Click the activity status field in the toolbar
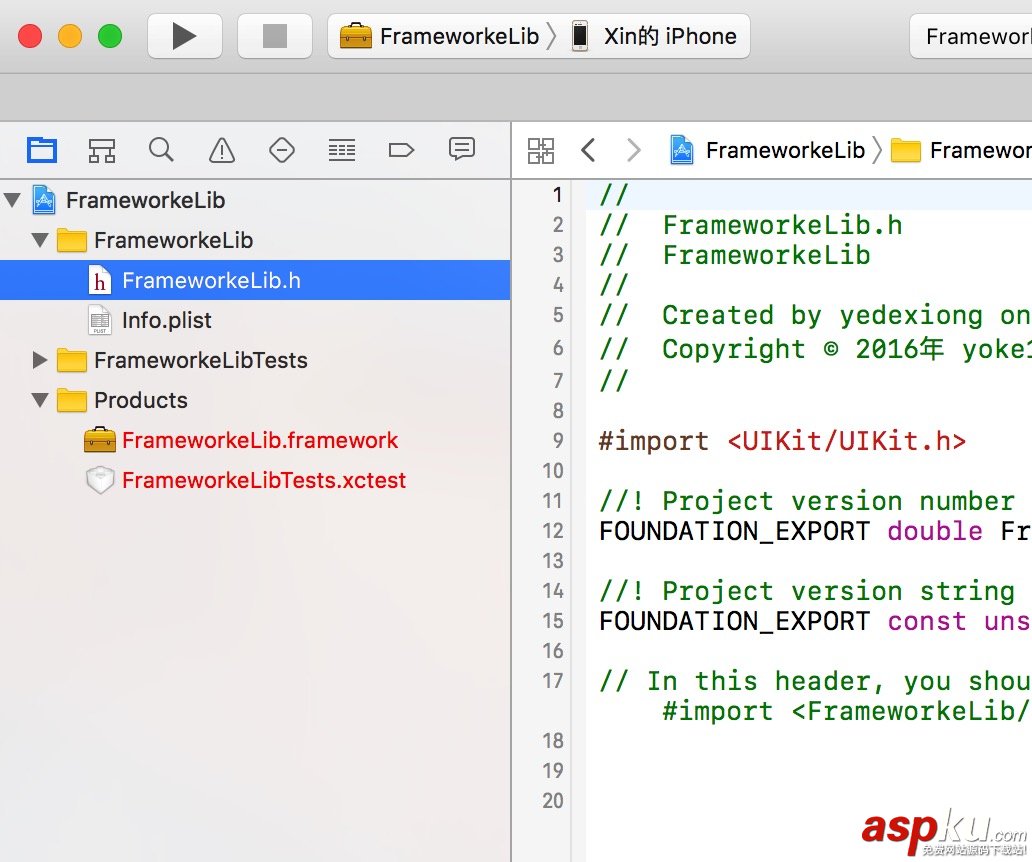 tap(971, 36)
